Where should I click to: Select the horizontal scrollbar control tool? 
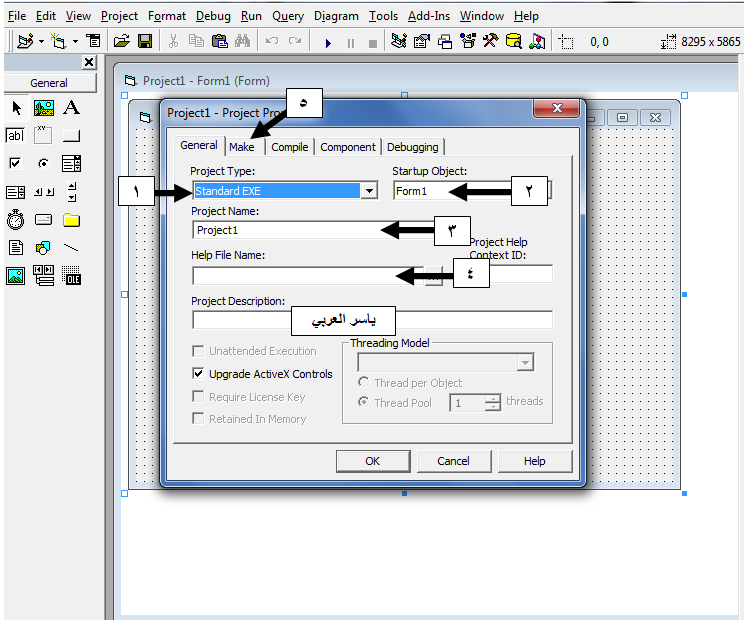pos(43,192)
